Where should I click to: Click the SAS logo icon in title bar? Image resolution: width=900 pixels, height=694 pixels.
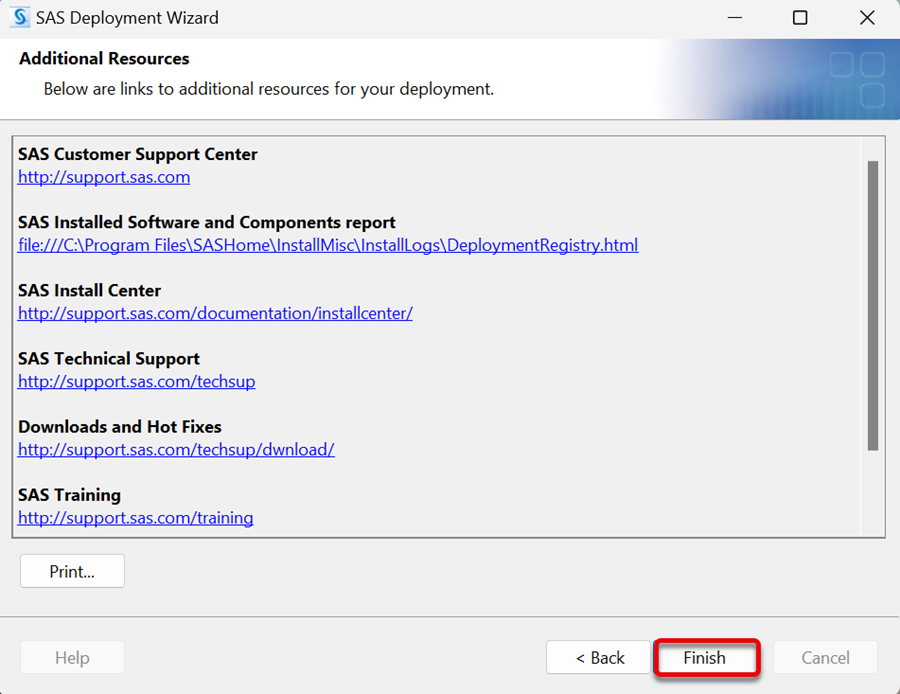click(20, 17)
